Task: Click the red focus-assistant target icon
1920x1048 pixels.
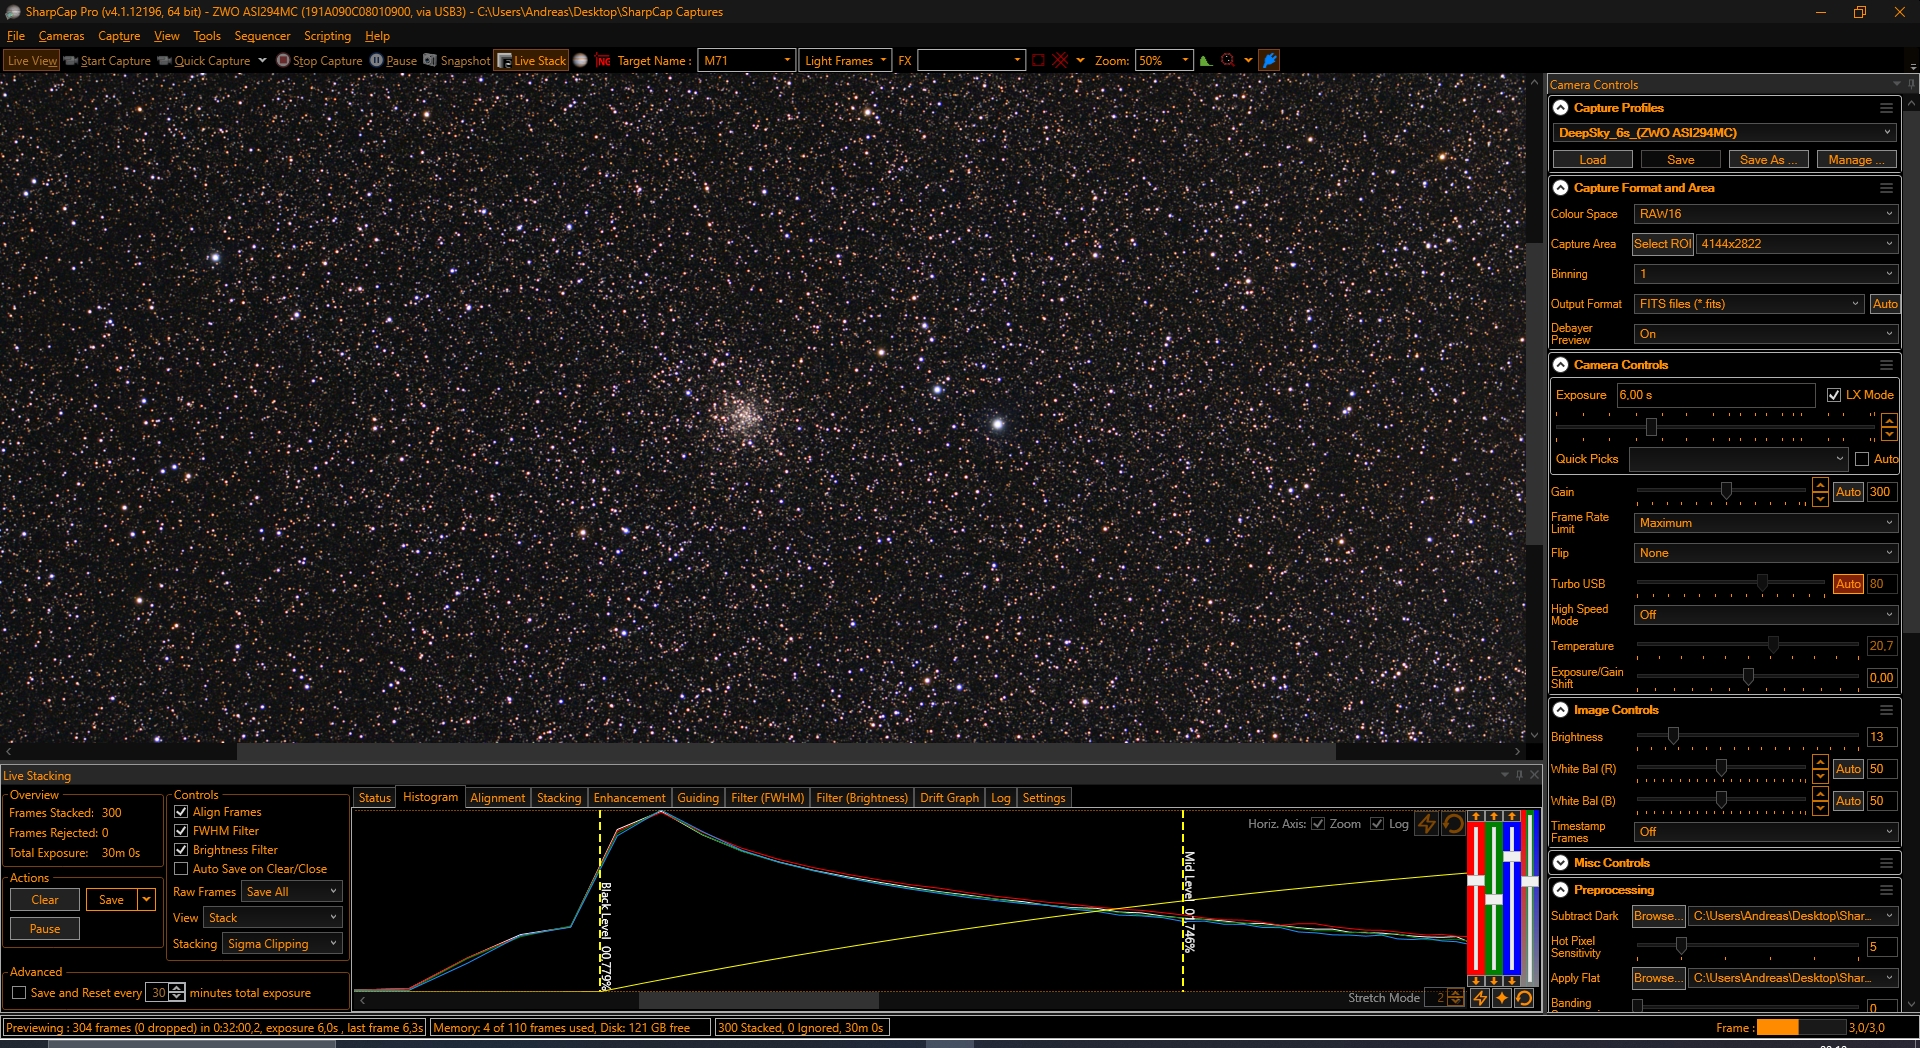Action: [x=1228, y=60]
